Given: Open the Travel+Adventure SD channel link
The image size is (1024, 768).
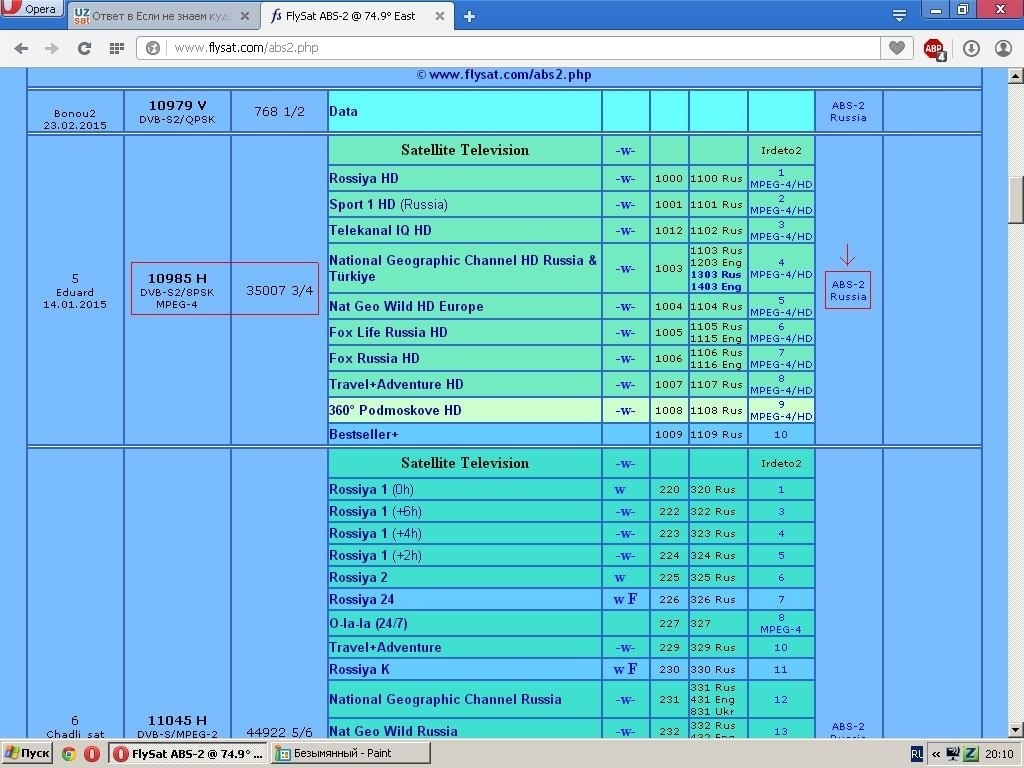Looking at the screenshot, I should coord(385,648).
